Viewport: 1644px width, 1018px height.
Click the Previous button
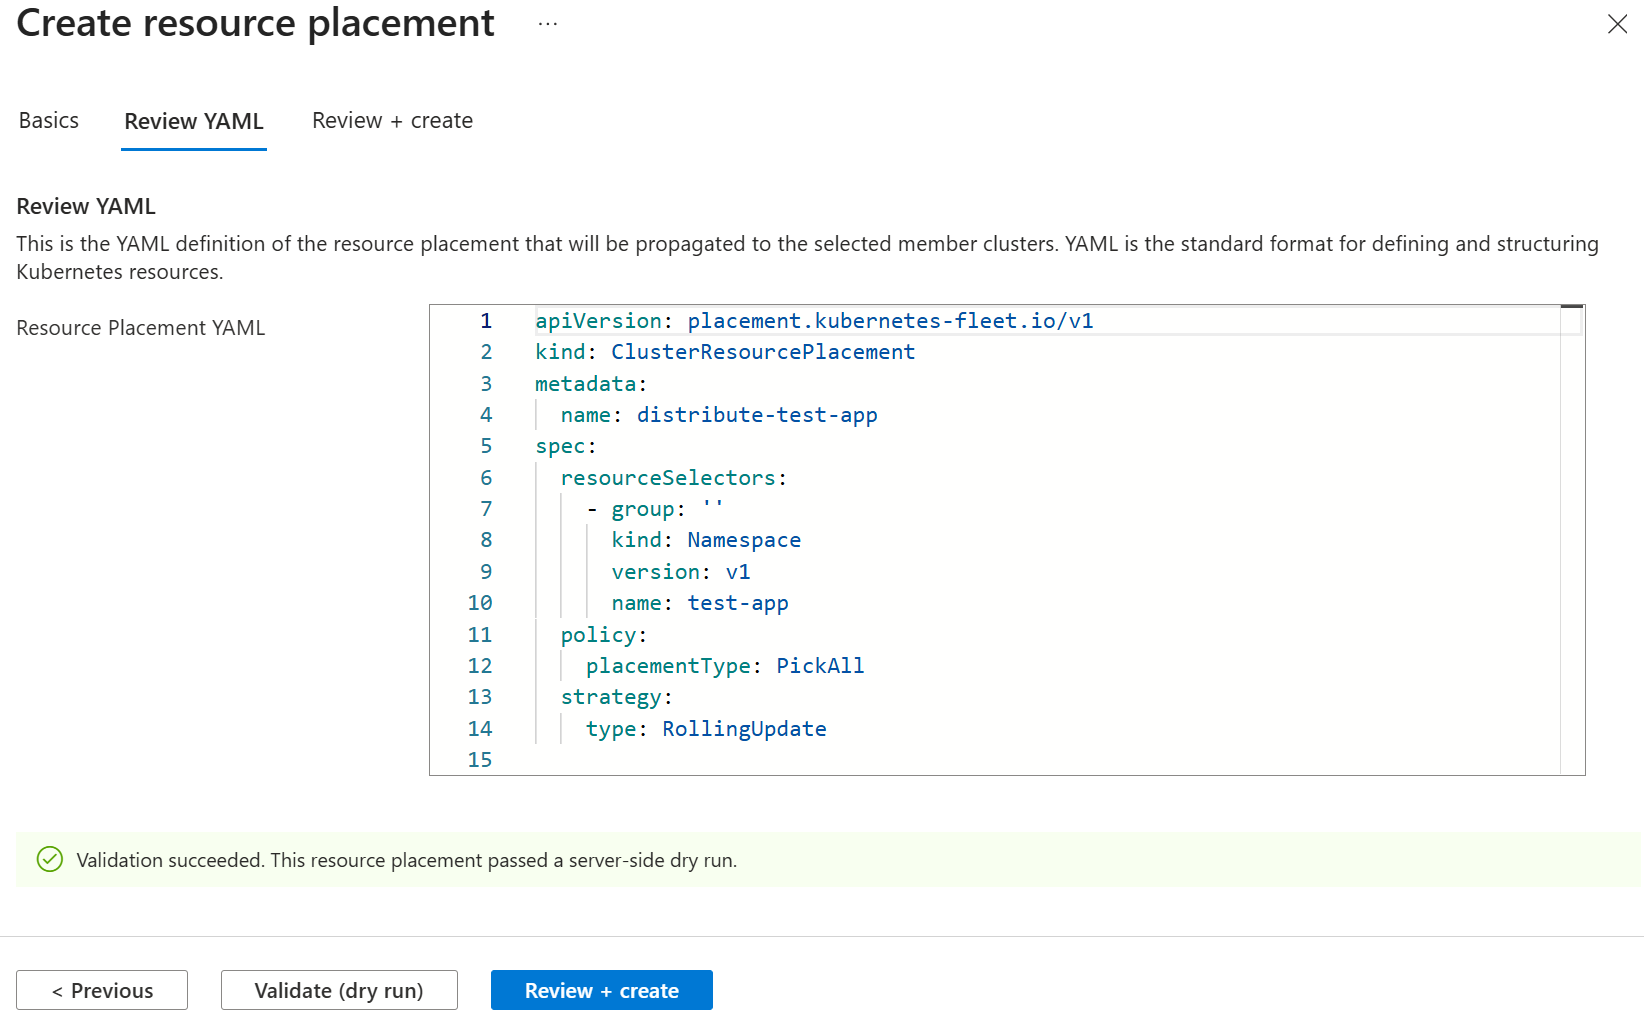pos(102,990)
